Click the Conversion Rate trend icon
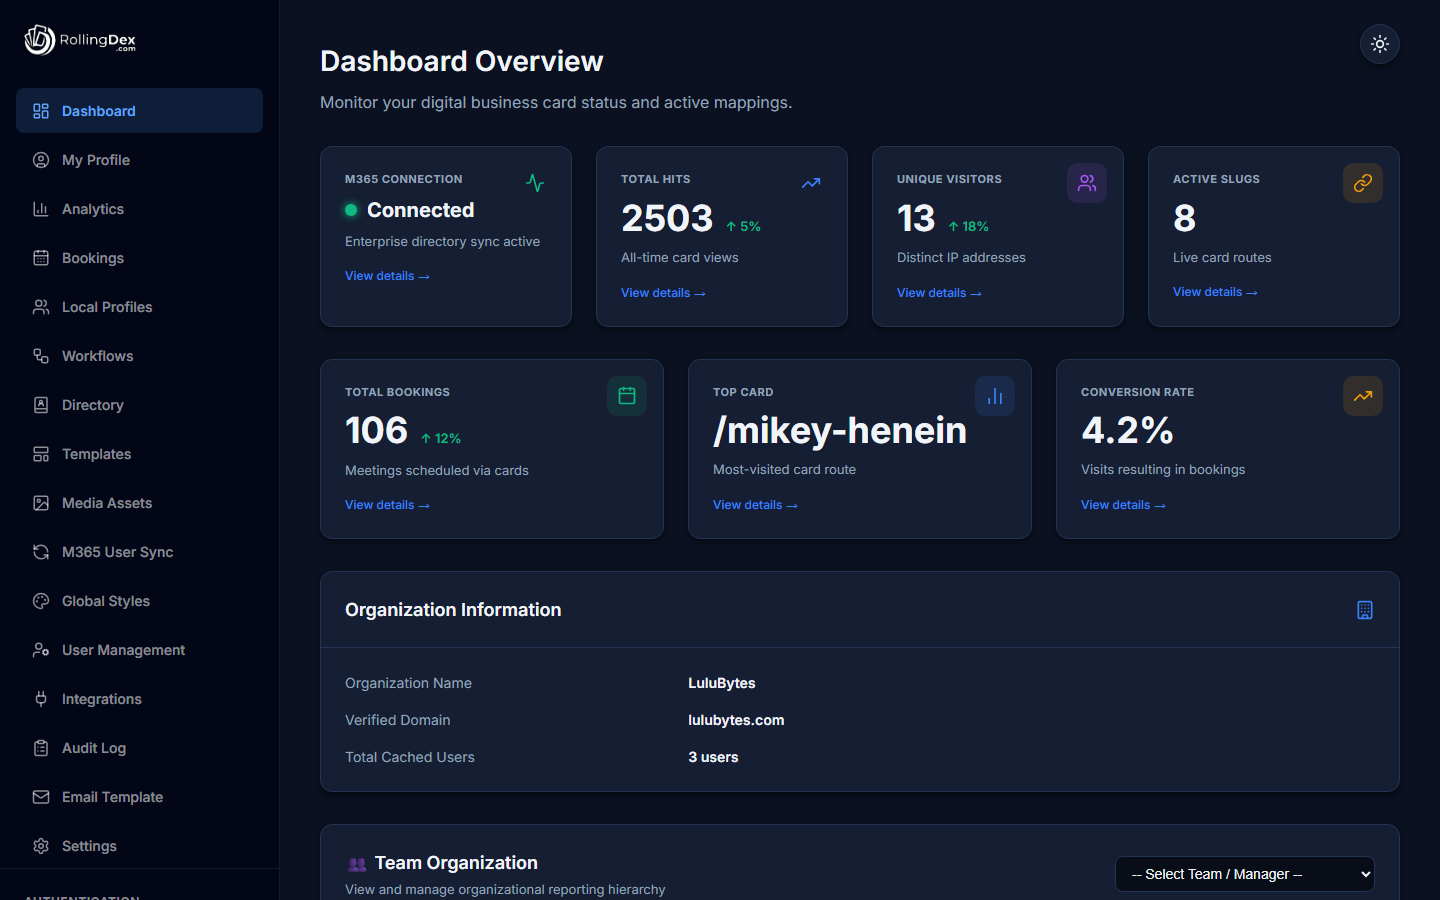Screen dimensions: 1440x900 pyautogui.click(x=1363, y=396)
